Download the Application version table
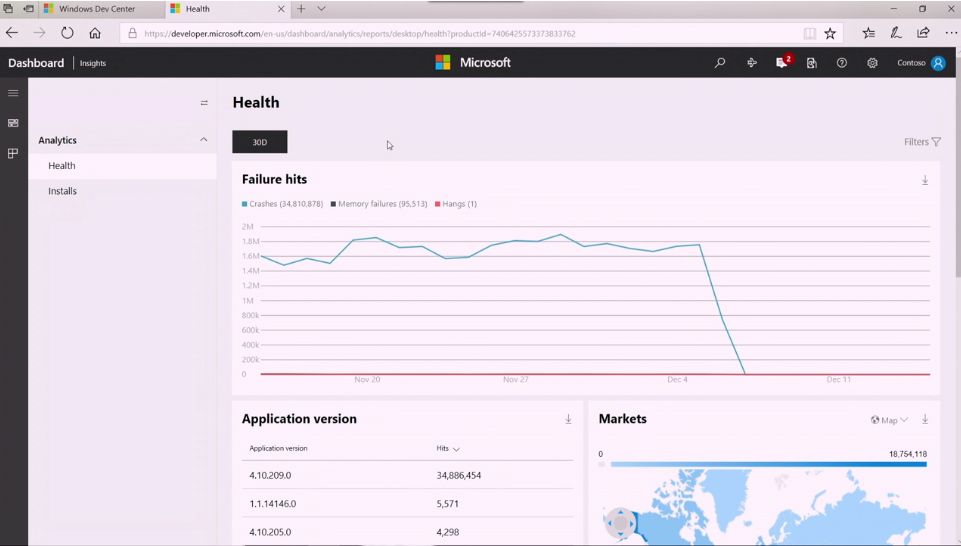Screen dimensions: 961x546 (568, 419)
